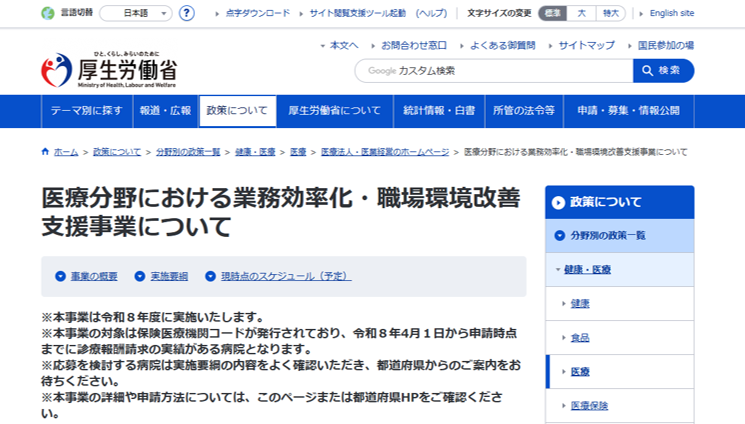Open sidebar 健康 link
The width and height of the screenshot is (745, 424).
tap(580, 304)
